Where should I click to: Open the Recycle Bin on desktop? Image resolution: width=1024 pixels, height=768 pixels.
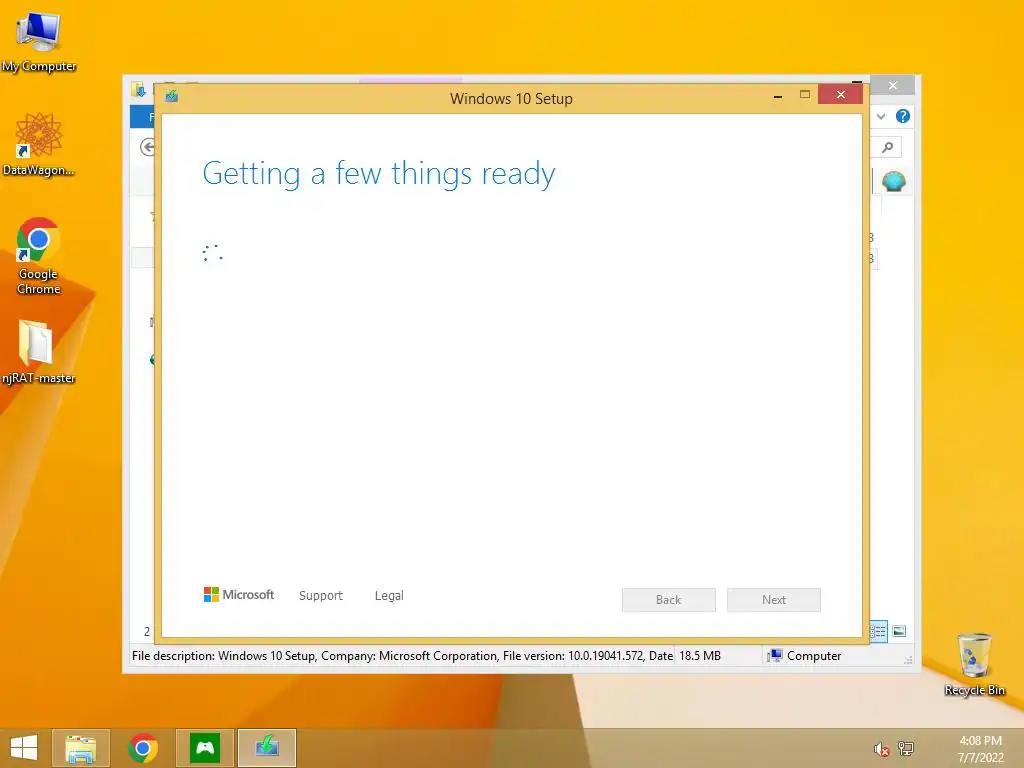tap(974, 664)
